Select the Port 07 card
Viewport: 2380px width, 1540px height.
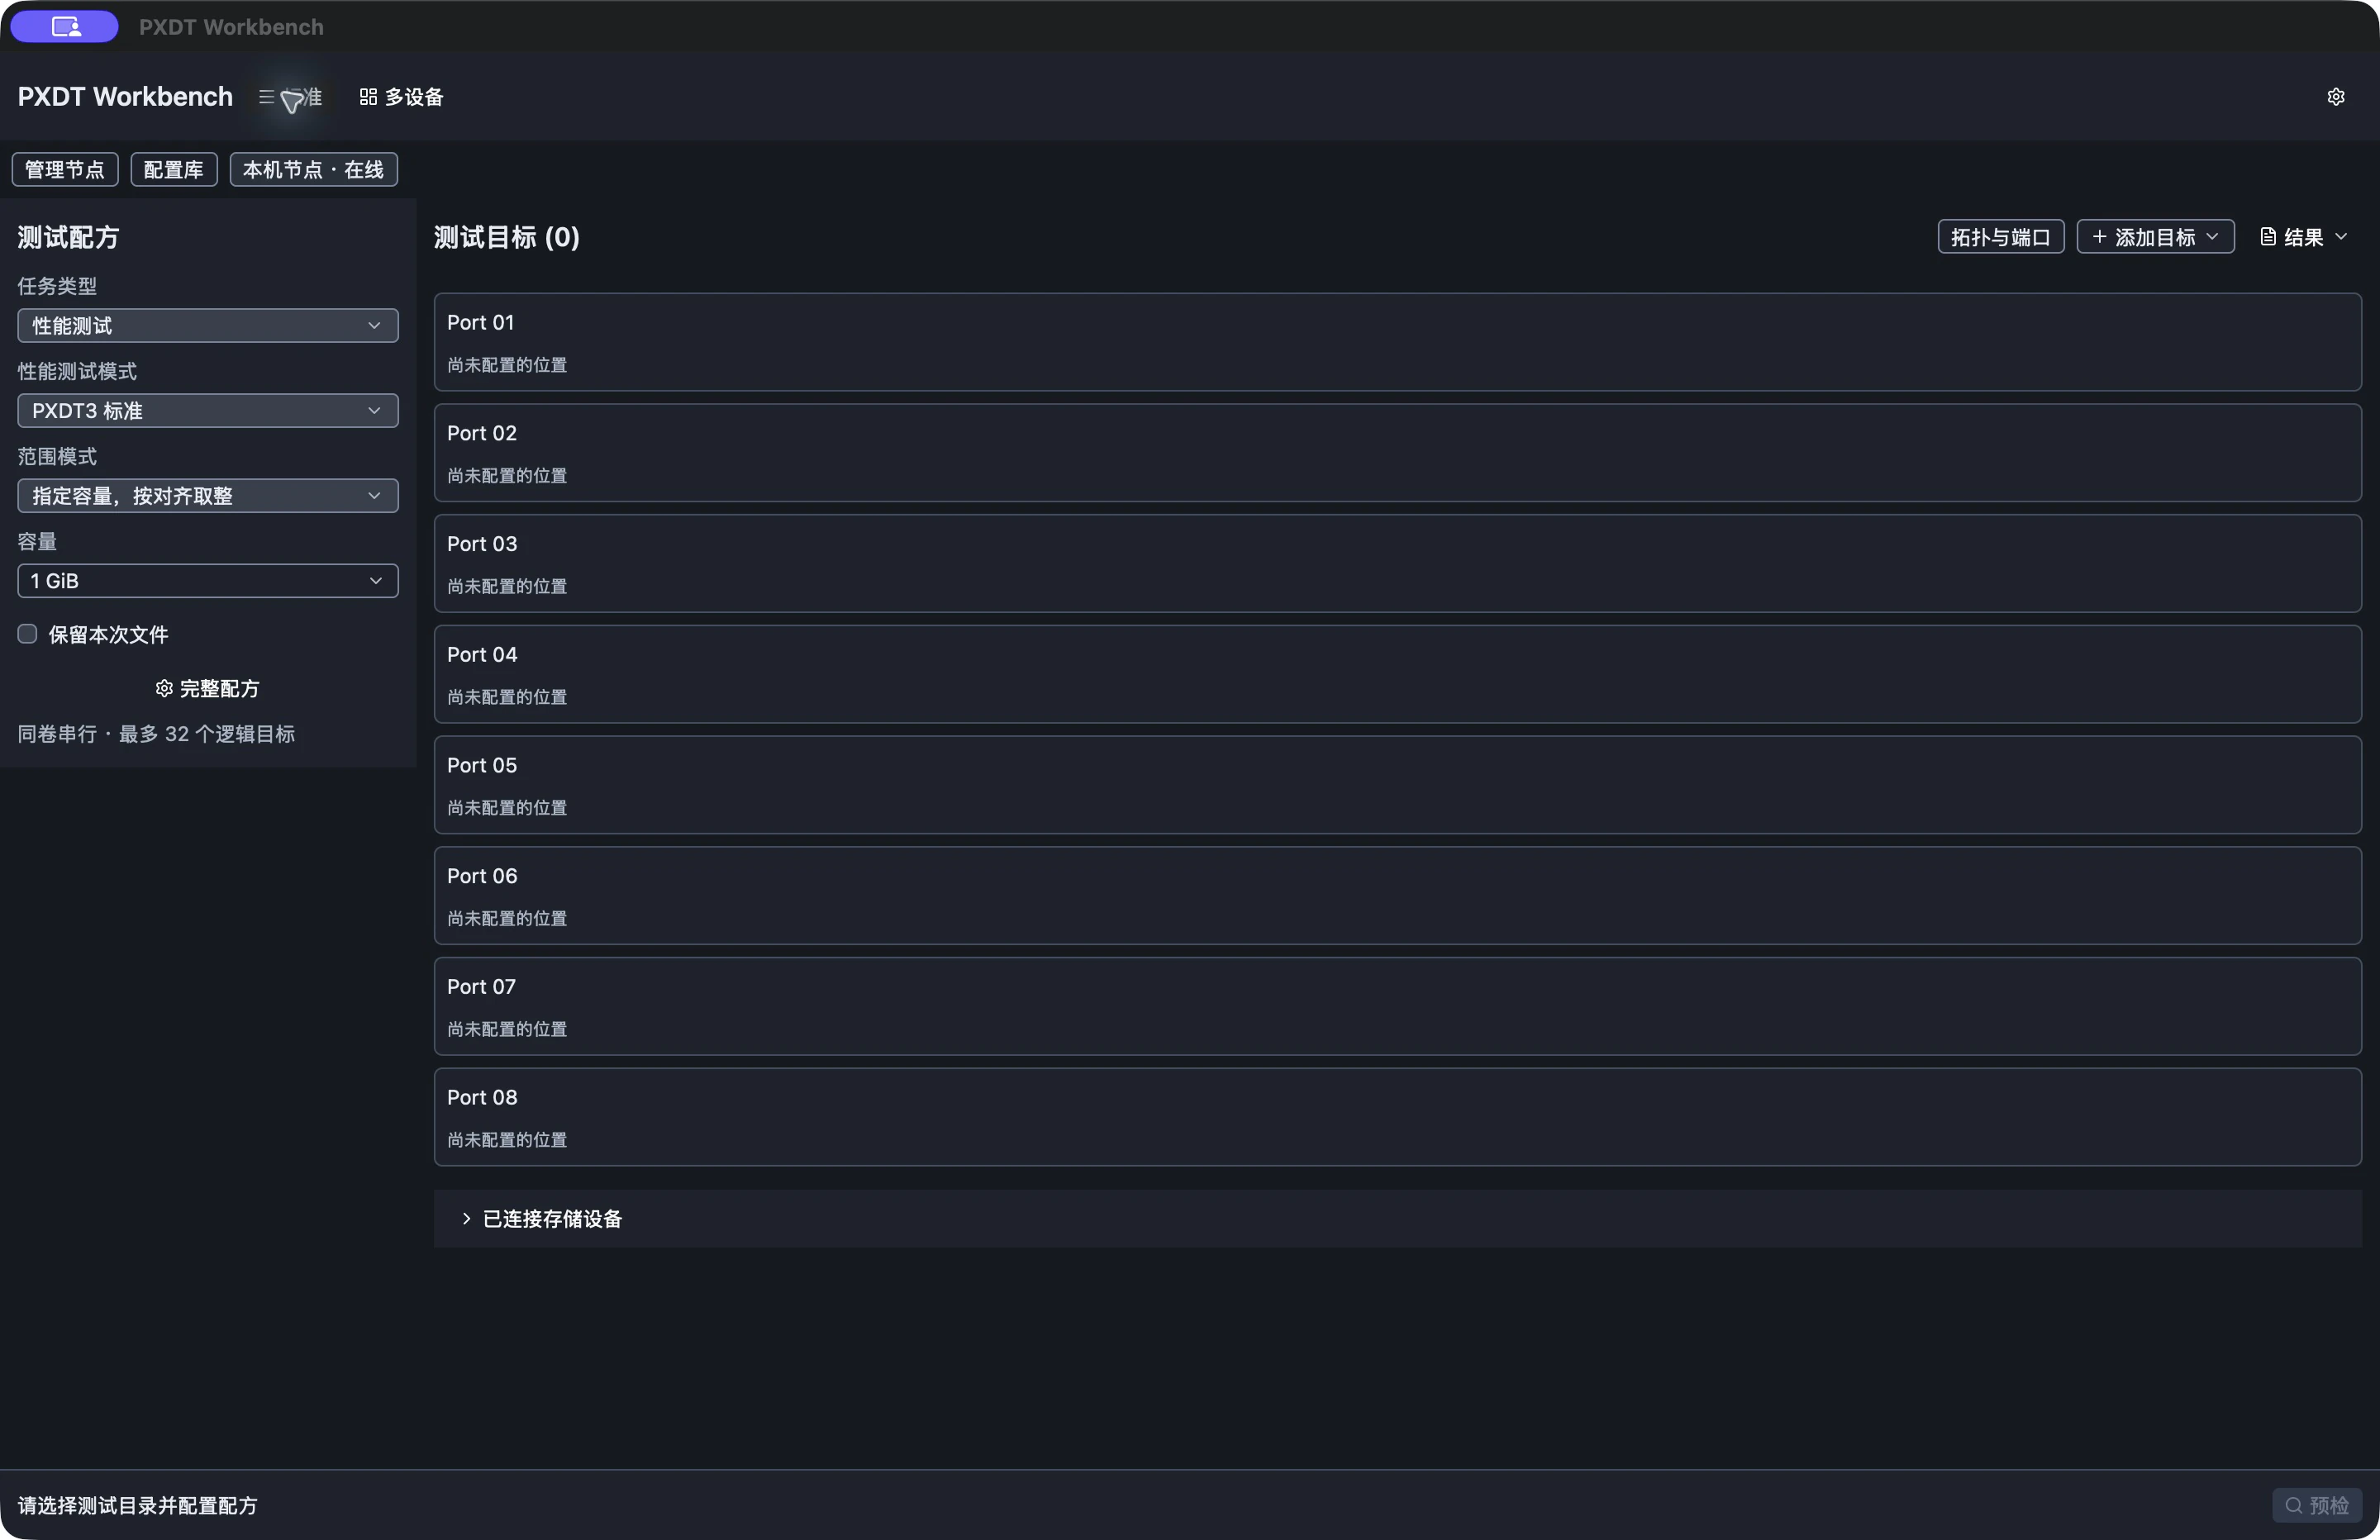(x=1397, y=1006)
